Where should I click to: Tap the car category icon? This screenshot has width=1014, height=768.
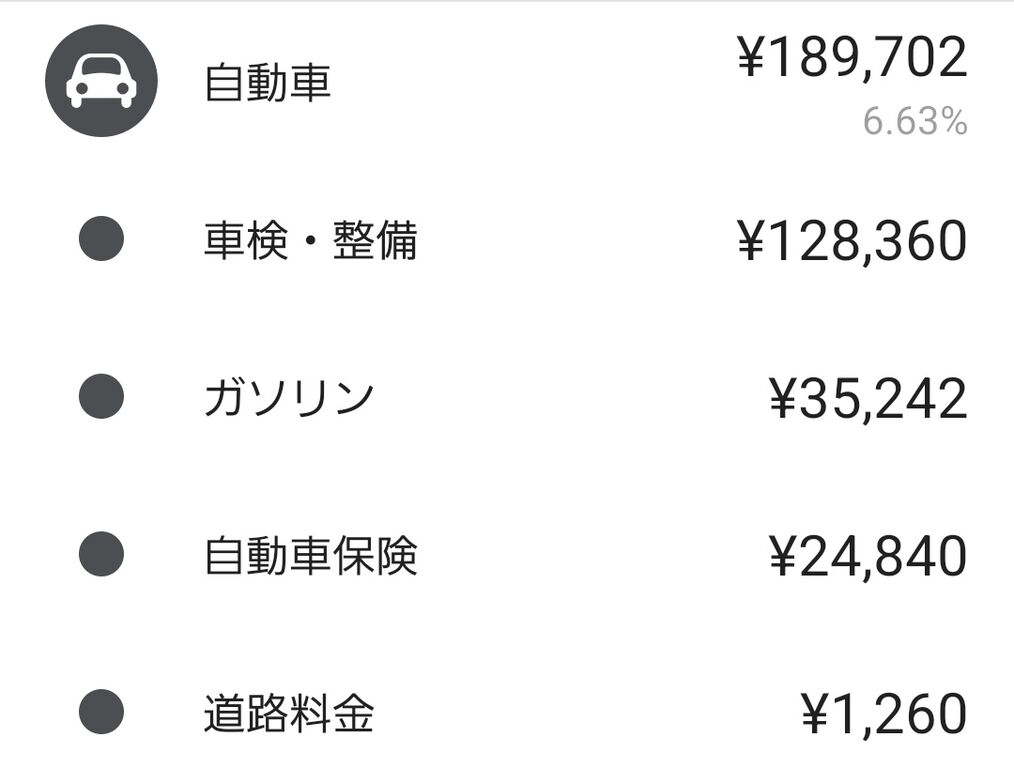click(102, 81)
